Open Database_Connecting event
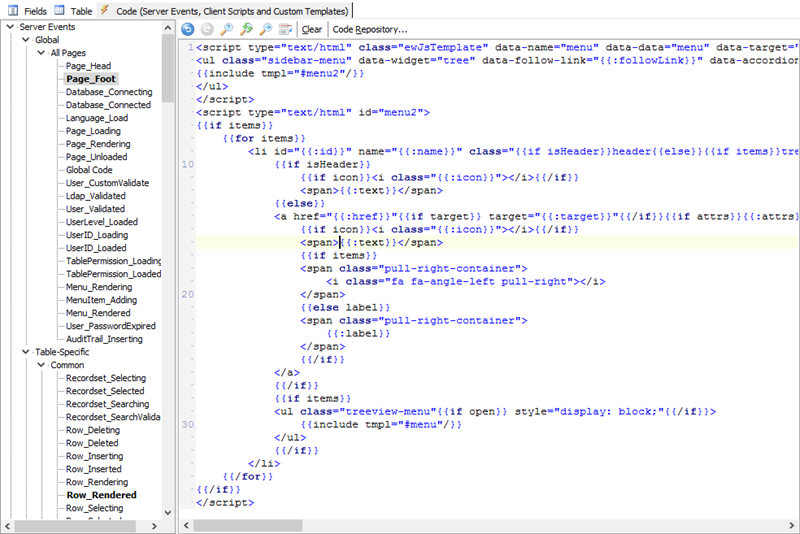 (109, 92)
